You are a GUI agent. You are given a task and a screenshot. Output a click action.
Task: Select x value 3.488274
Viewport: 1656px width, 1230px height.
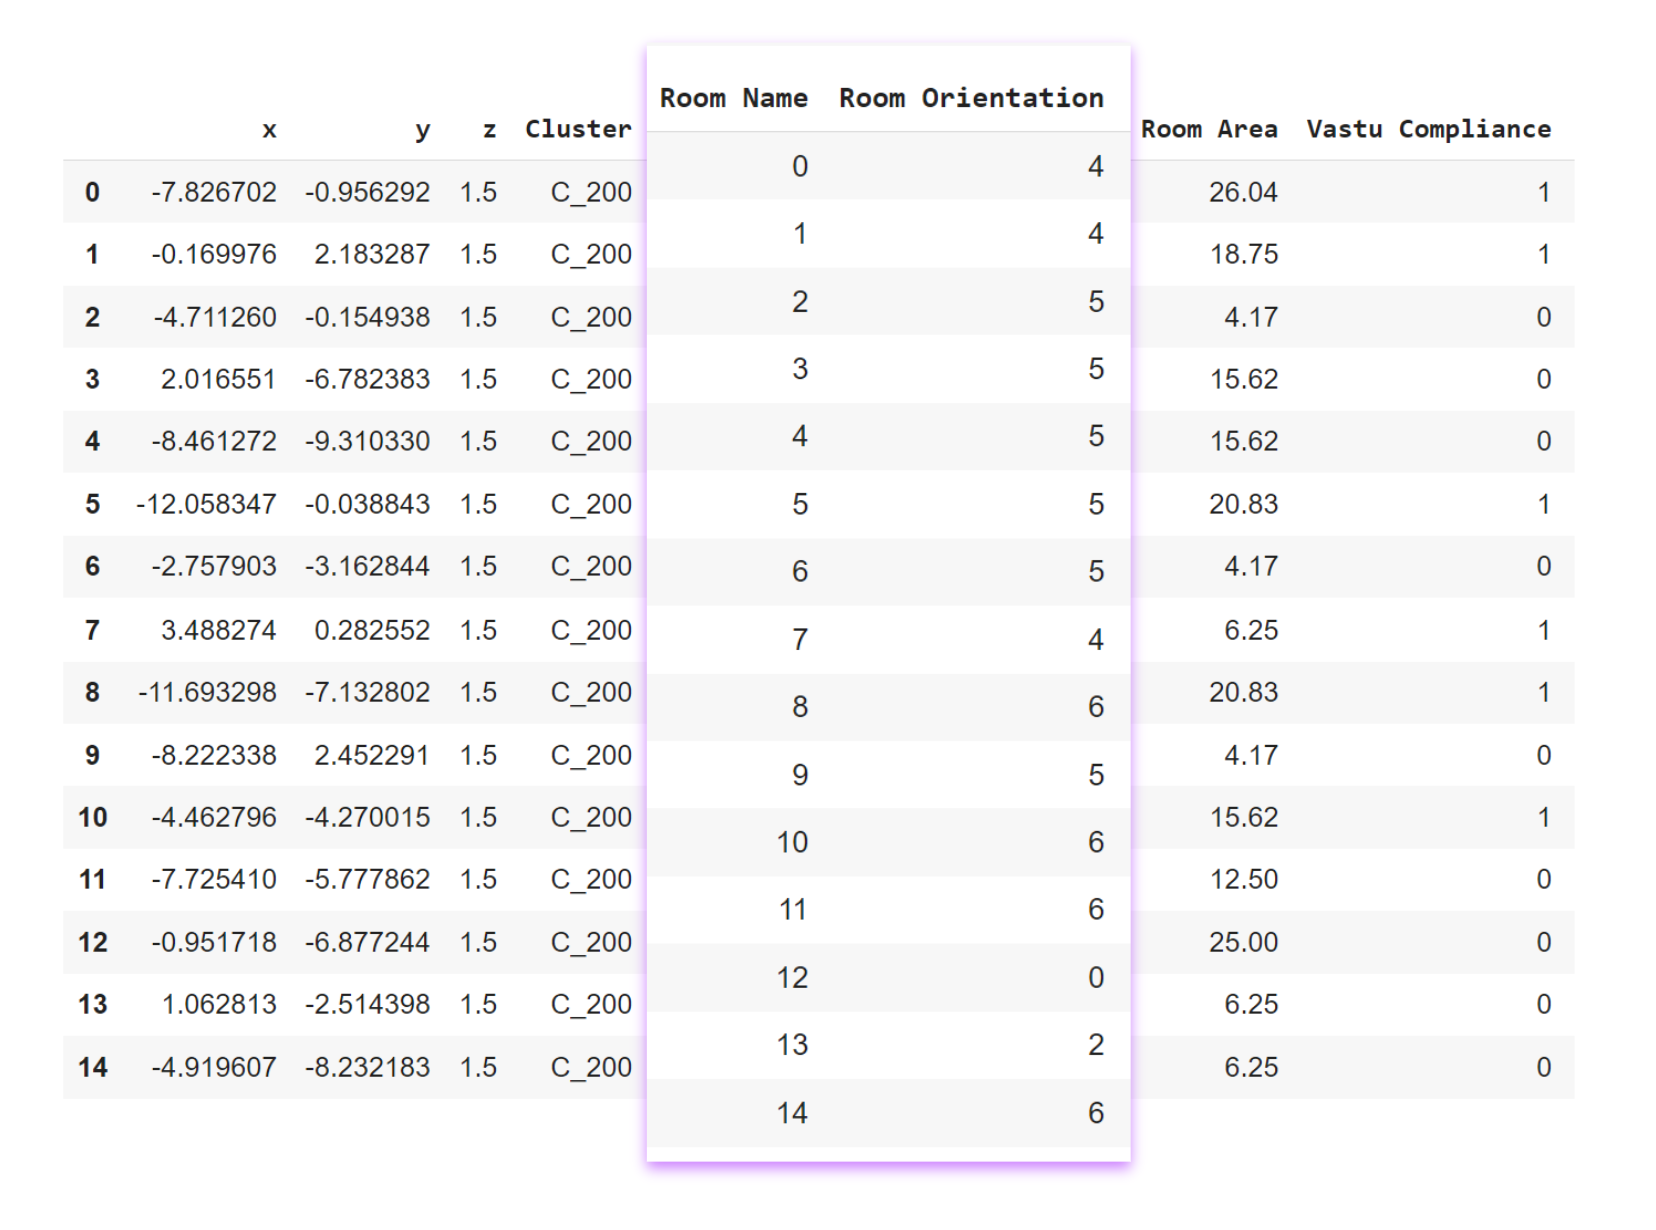(218, 630)
